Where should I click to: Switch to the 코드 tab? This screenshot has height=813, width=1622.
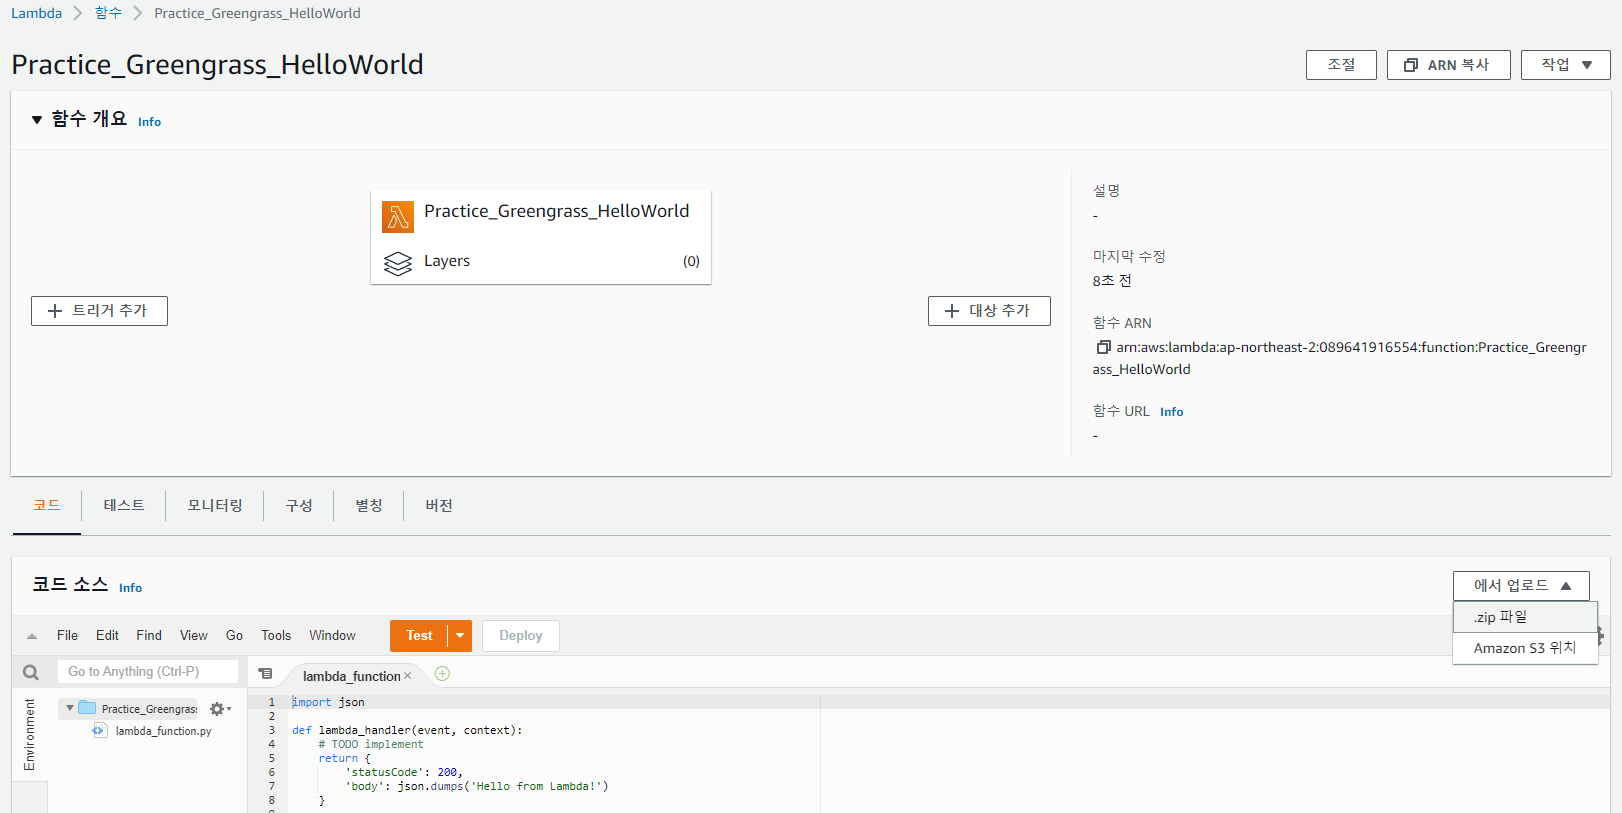tap(46, 506)
